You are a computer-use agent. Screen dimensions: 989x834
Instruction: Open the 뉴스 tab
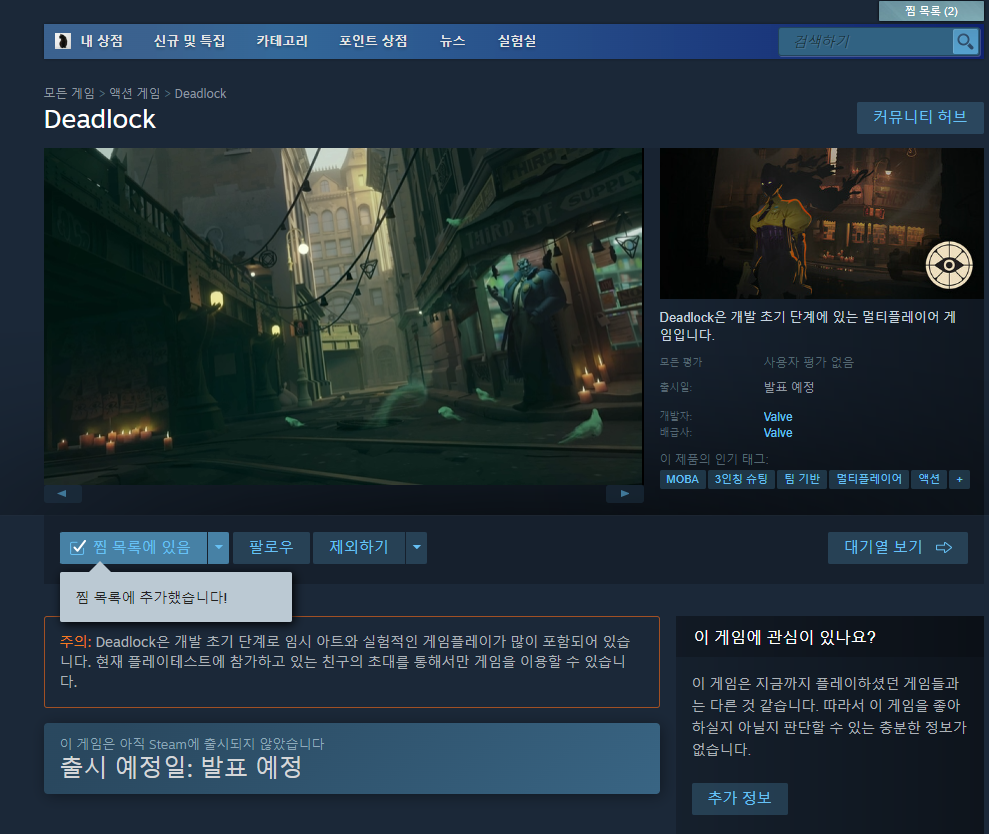point(452,41)
